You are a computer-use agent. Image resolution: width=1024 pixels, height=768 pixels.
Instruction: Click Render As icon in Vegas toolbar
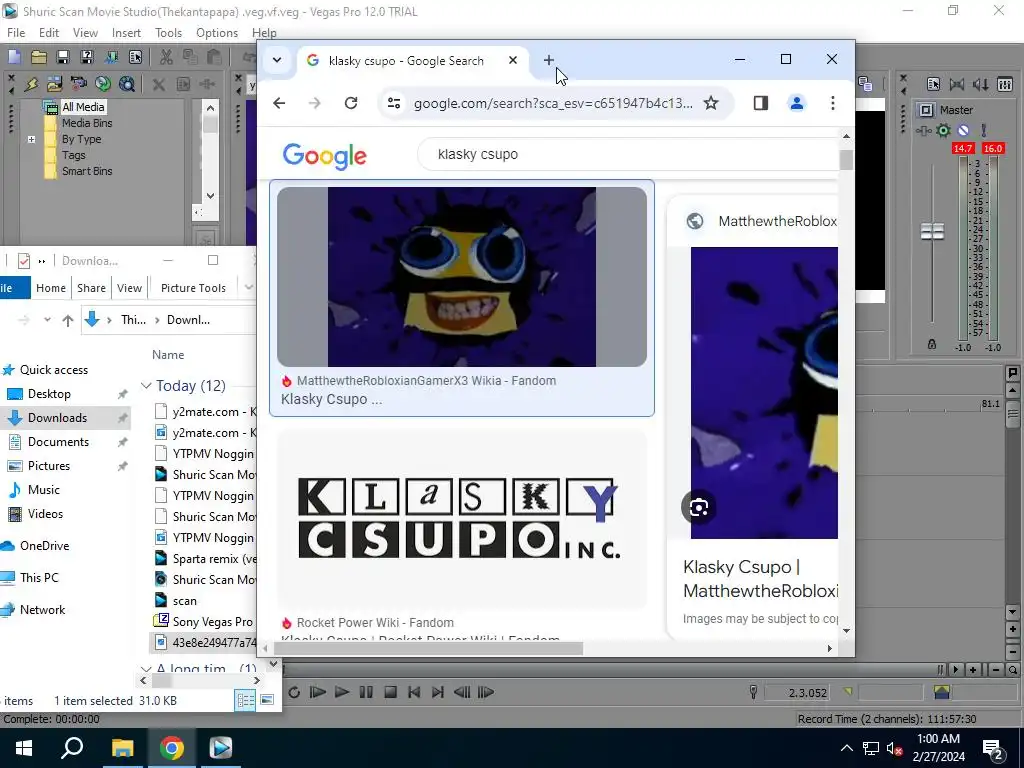(x=111, y=57)
